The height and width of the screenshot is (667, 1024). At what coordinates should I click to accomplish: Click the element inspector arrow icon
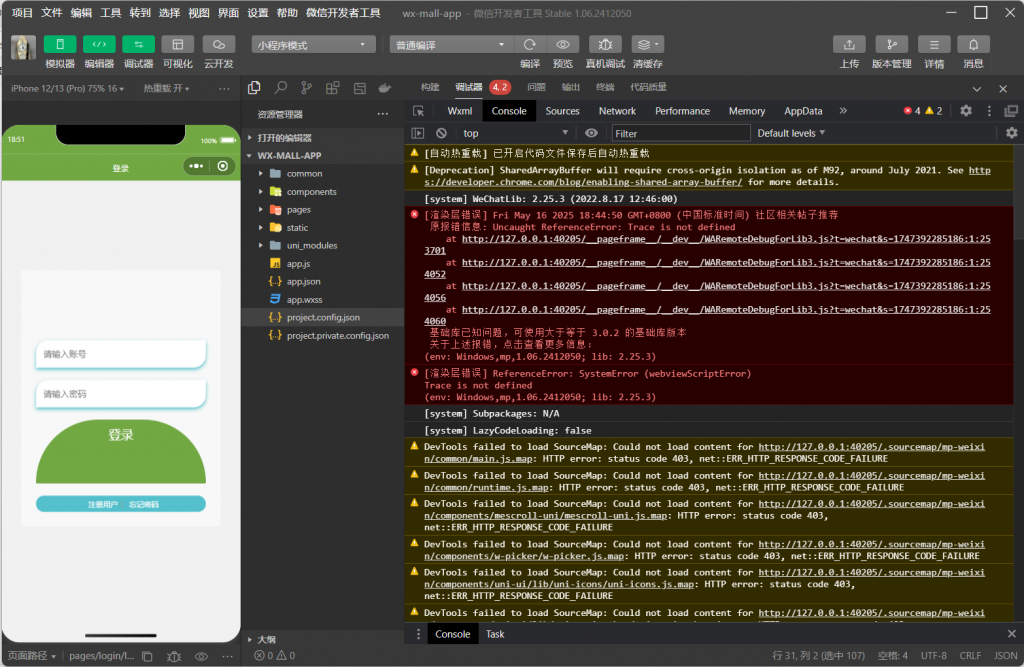(x=419, y=111)
